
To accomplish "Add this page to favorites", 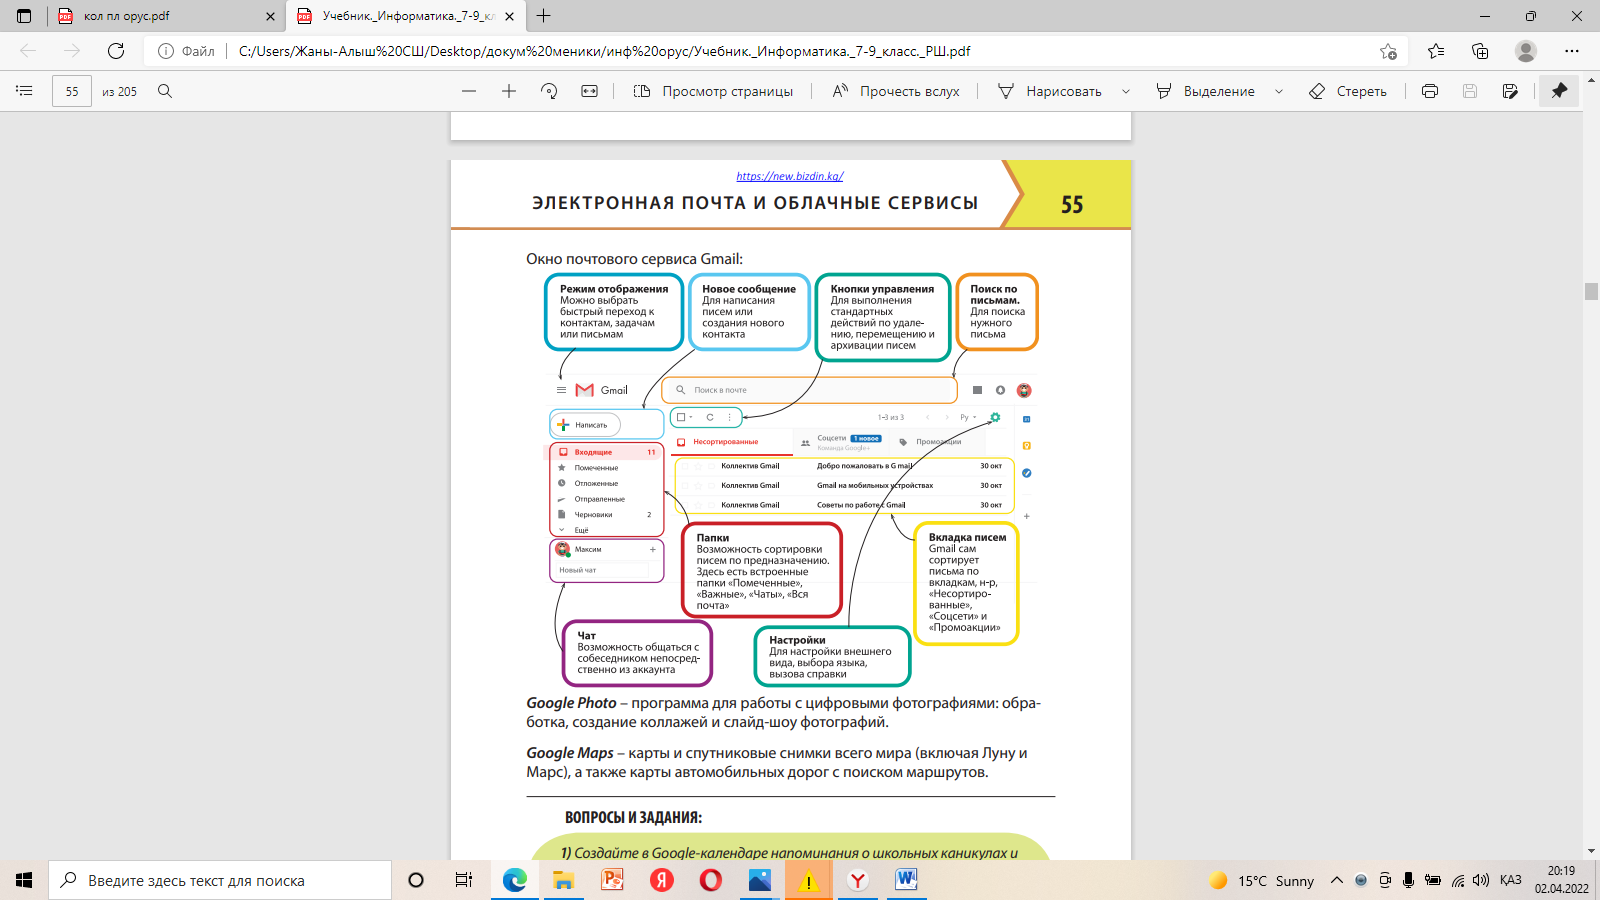I will (x=1388, y=51).
